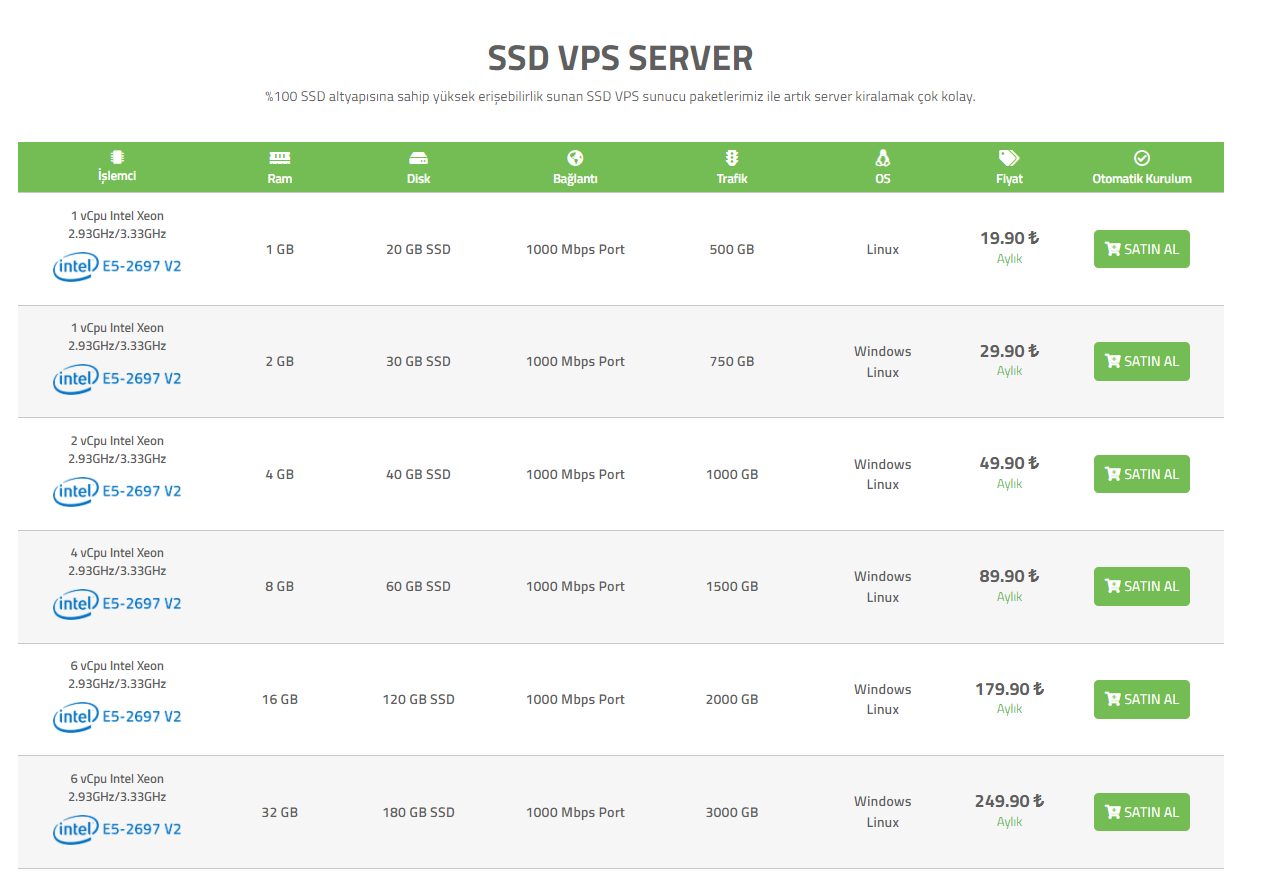
Task: Click the Intel logo in the 32 GB row
Action: point(75,829)
